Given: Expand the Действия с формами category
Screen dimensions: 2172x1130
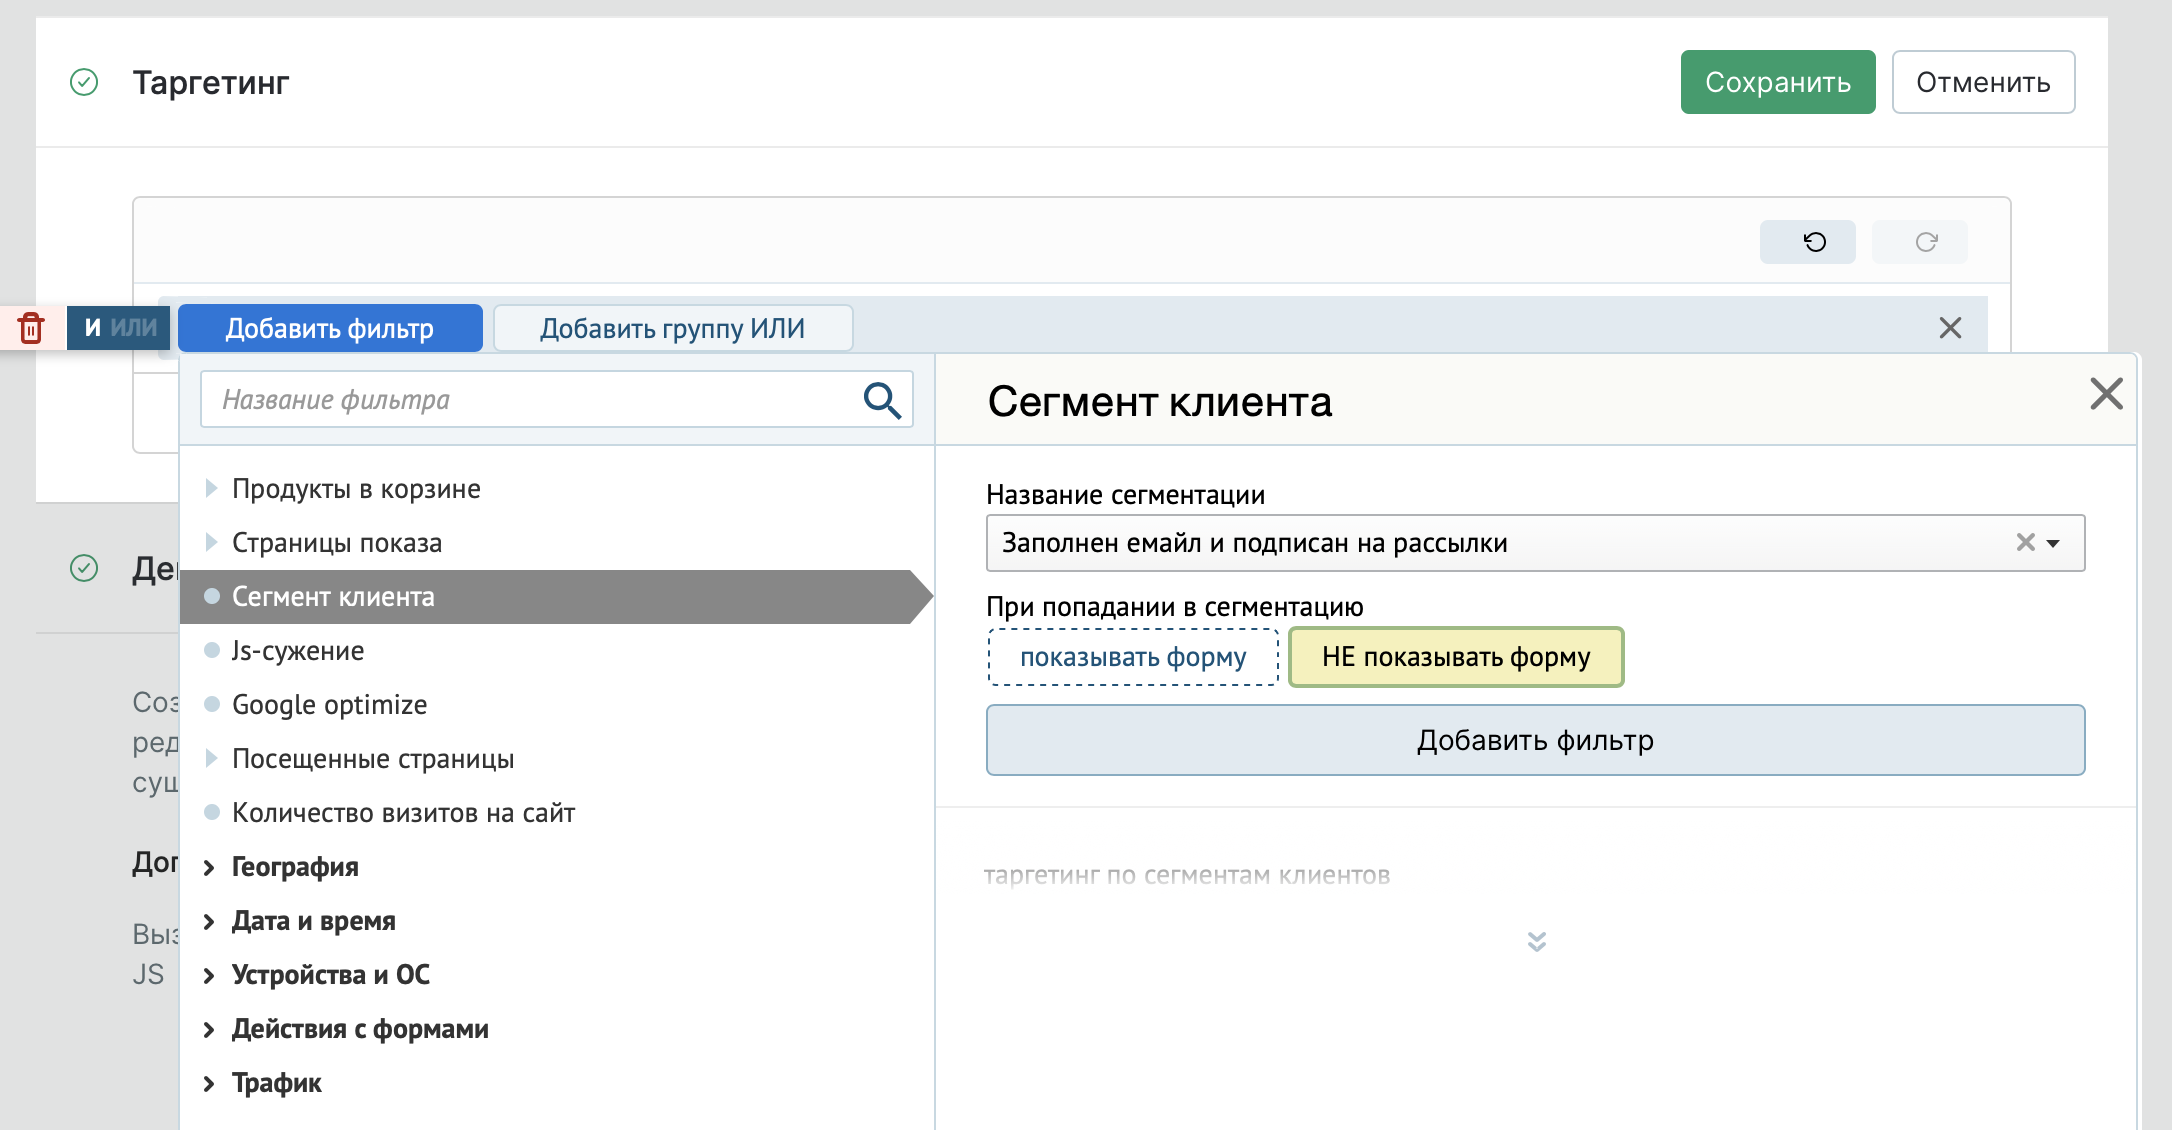Looking at the screenshot, I should (x=209, y=1030).
